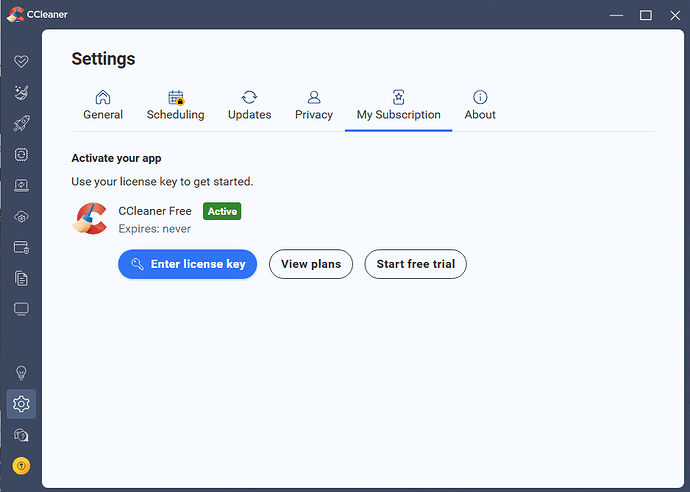Open the Health Check heart icon

[x=21, y=61]
